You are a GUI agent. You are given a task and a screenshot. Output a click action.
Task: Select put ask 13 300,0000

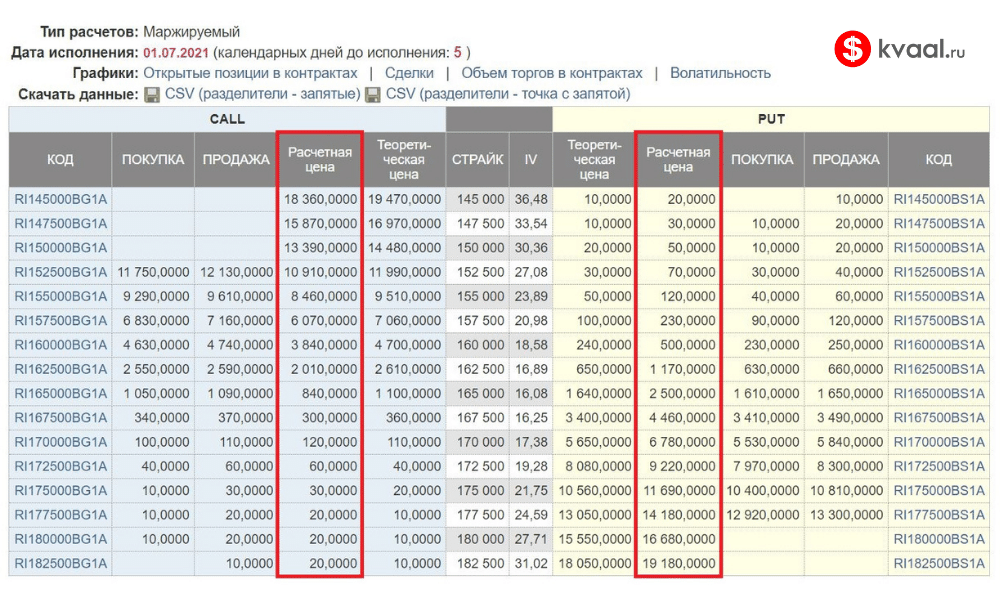[x=846, y=515]
